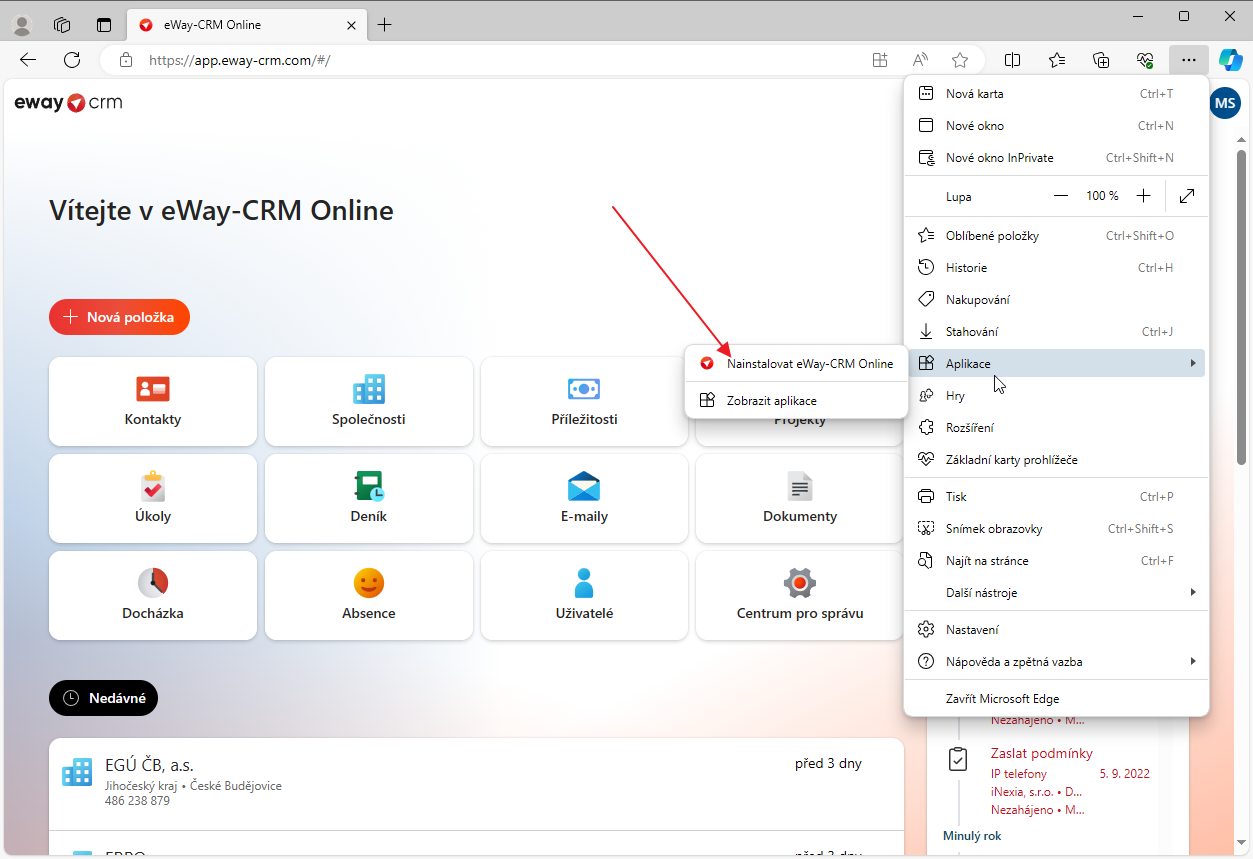Expand the Aplikace submenu
The image size is (1253, 859).
(1056, 364)
